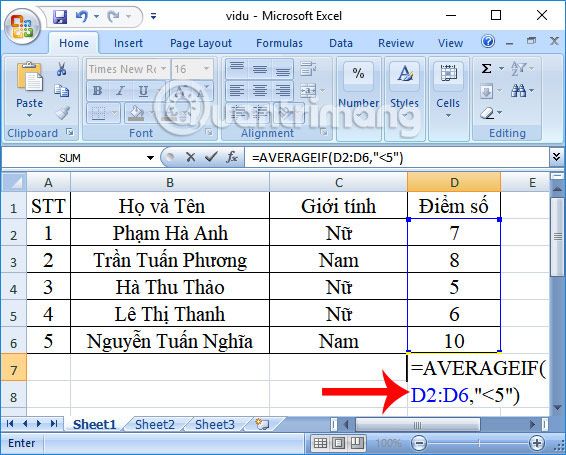The image size is (566, 455).
Task: Align text left
Action: pyautogui.click(x=237, y=91)
